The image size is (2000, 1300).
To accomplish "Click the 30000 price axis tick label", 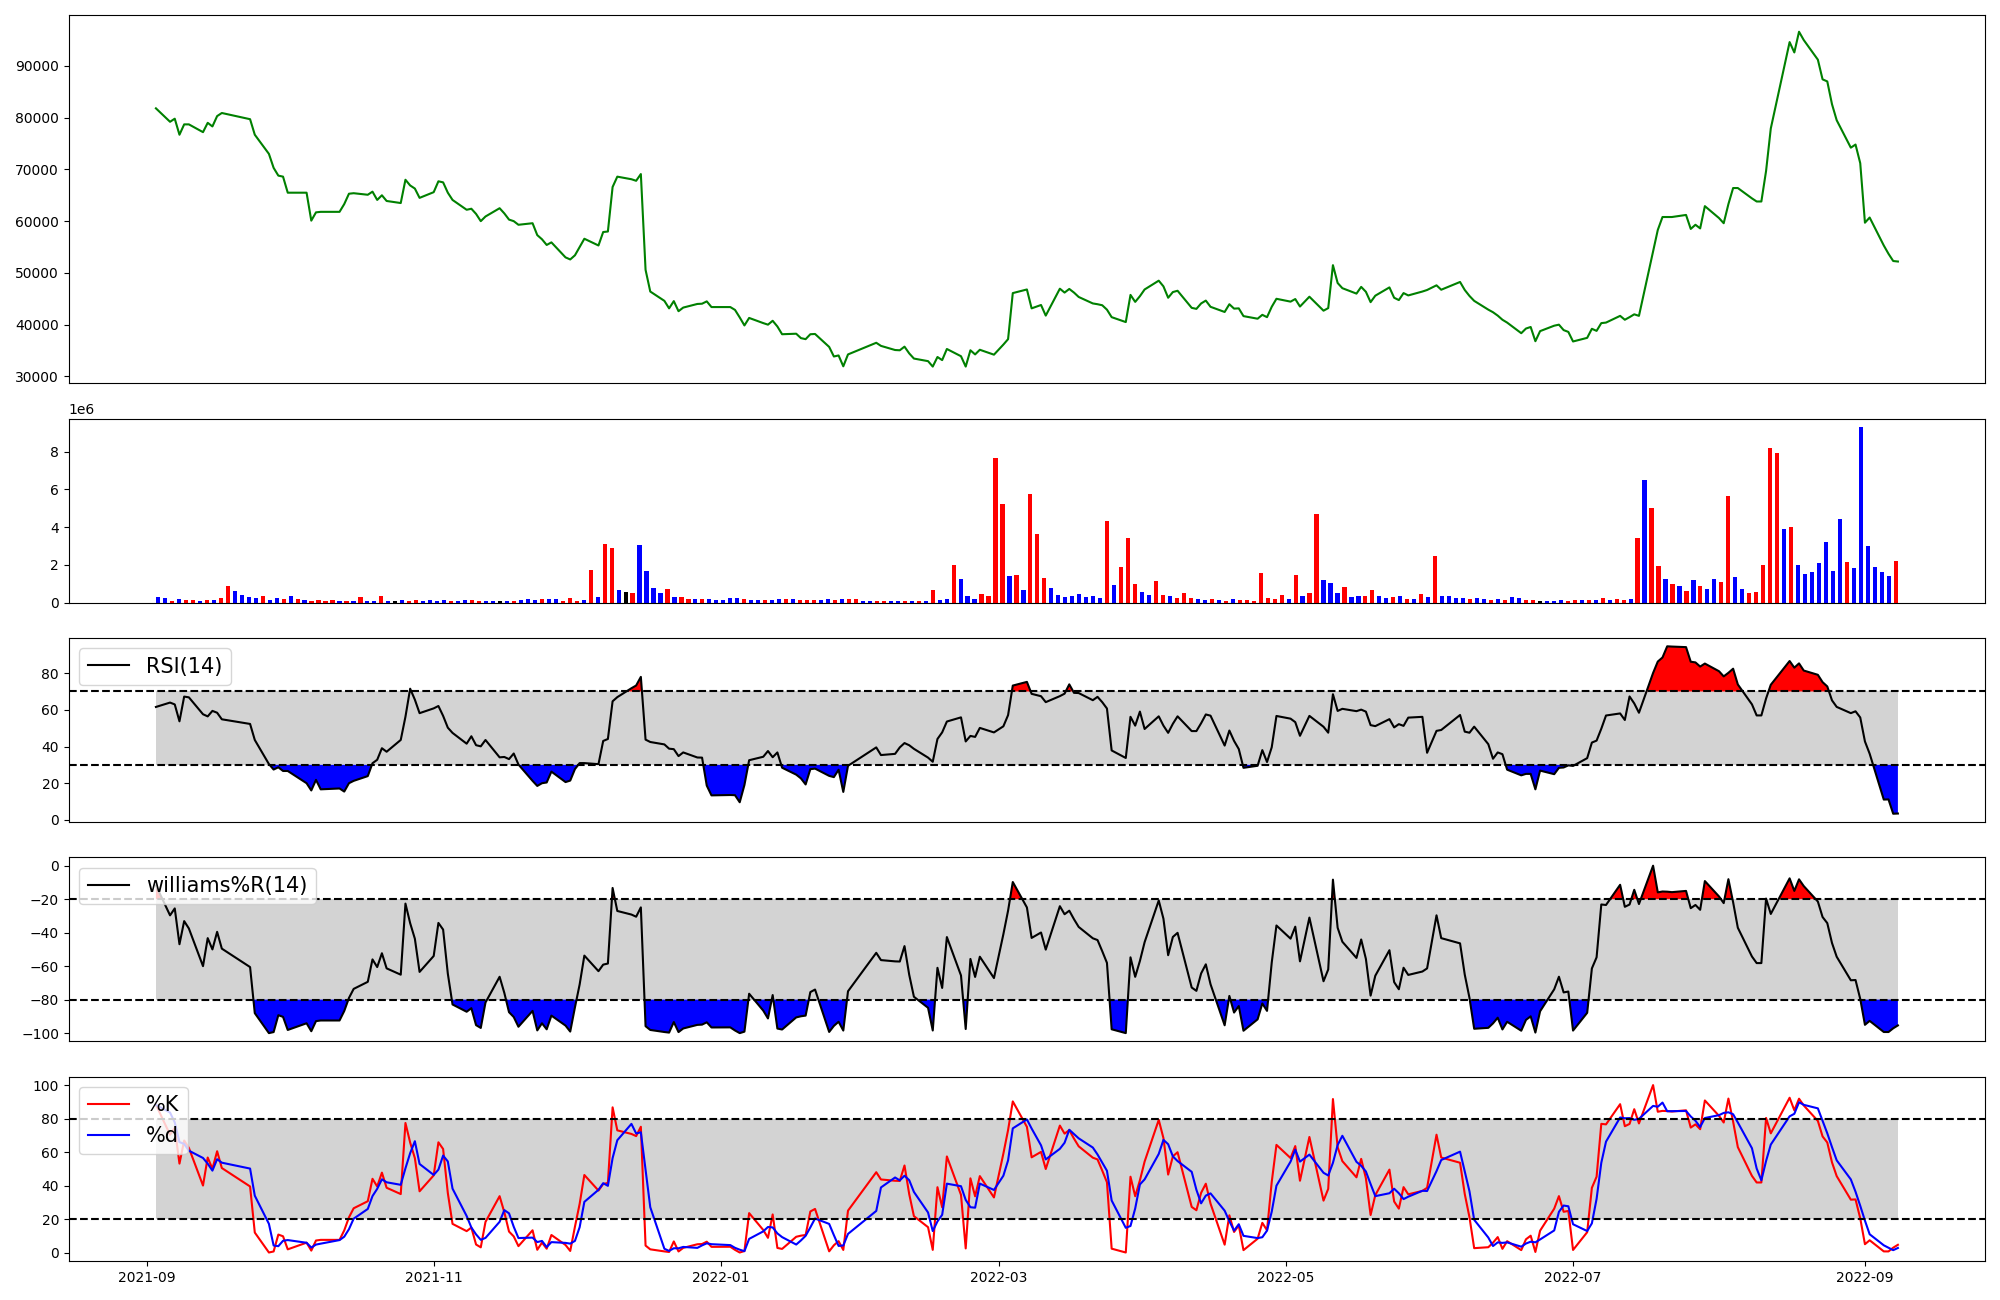I will [x=37, y=377].
